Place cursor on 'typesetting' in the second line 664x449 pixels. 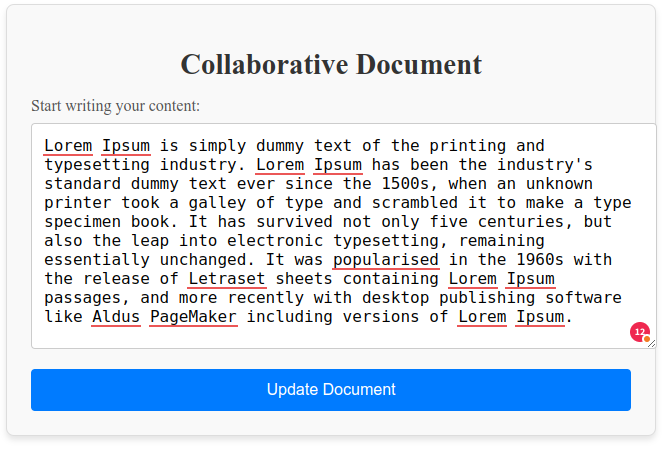[97, 165]
